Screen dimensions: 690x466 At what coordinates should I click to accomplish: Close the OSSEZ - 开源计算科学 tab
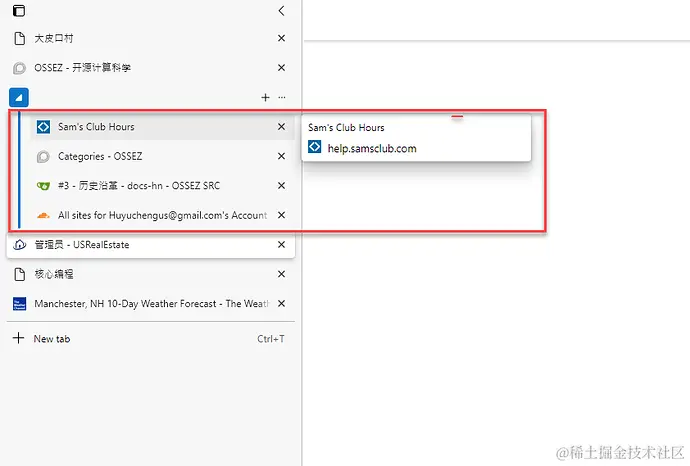pos(282,68)
